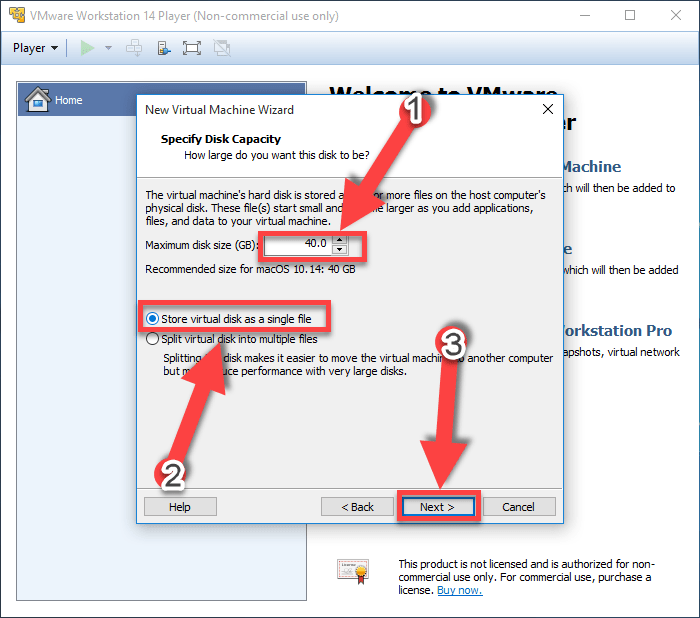700x618 pixels.
Task: Open Help for the wizard
Action: point(180,507)
